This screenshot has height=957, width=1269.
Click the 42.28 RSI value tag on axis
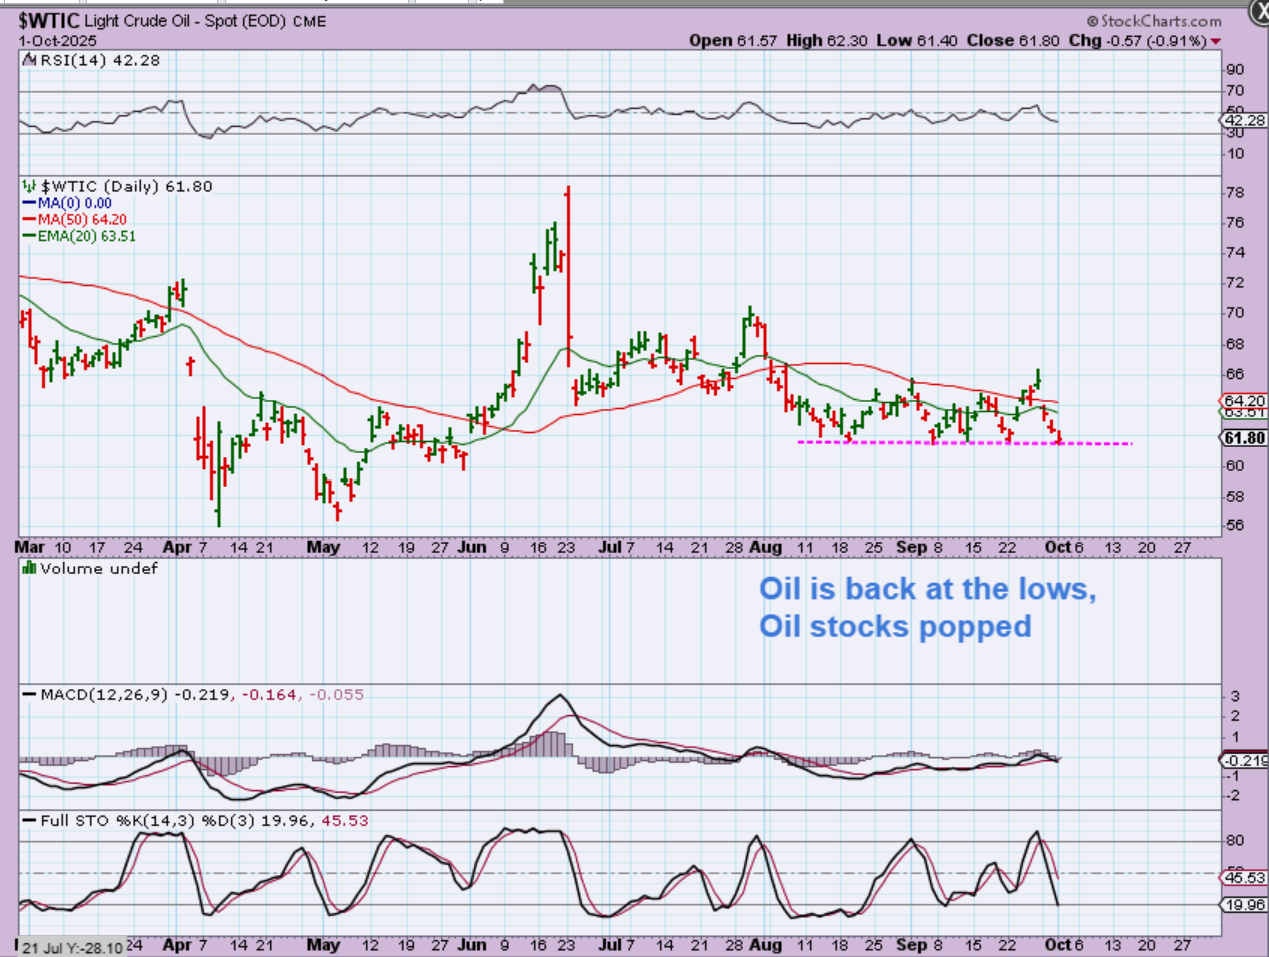point(1244,120)
